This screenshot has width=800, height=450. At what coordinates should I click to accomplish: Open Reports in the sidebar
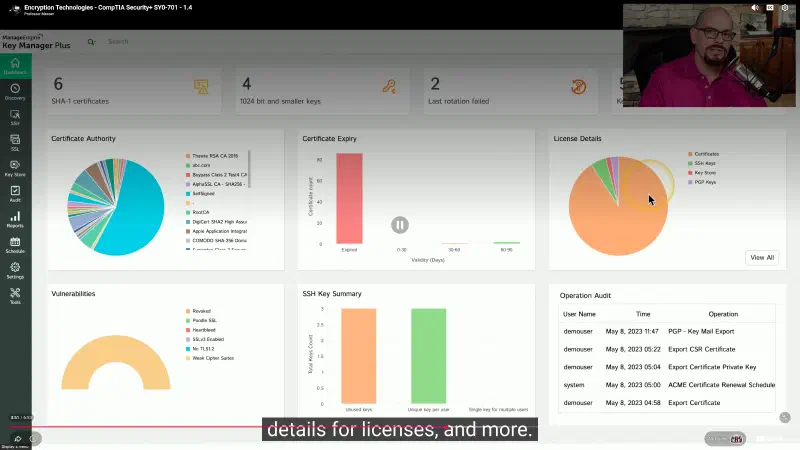pos(15,219)
